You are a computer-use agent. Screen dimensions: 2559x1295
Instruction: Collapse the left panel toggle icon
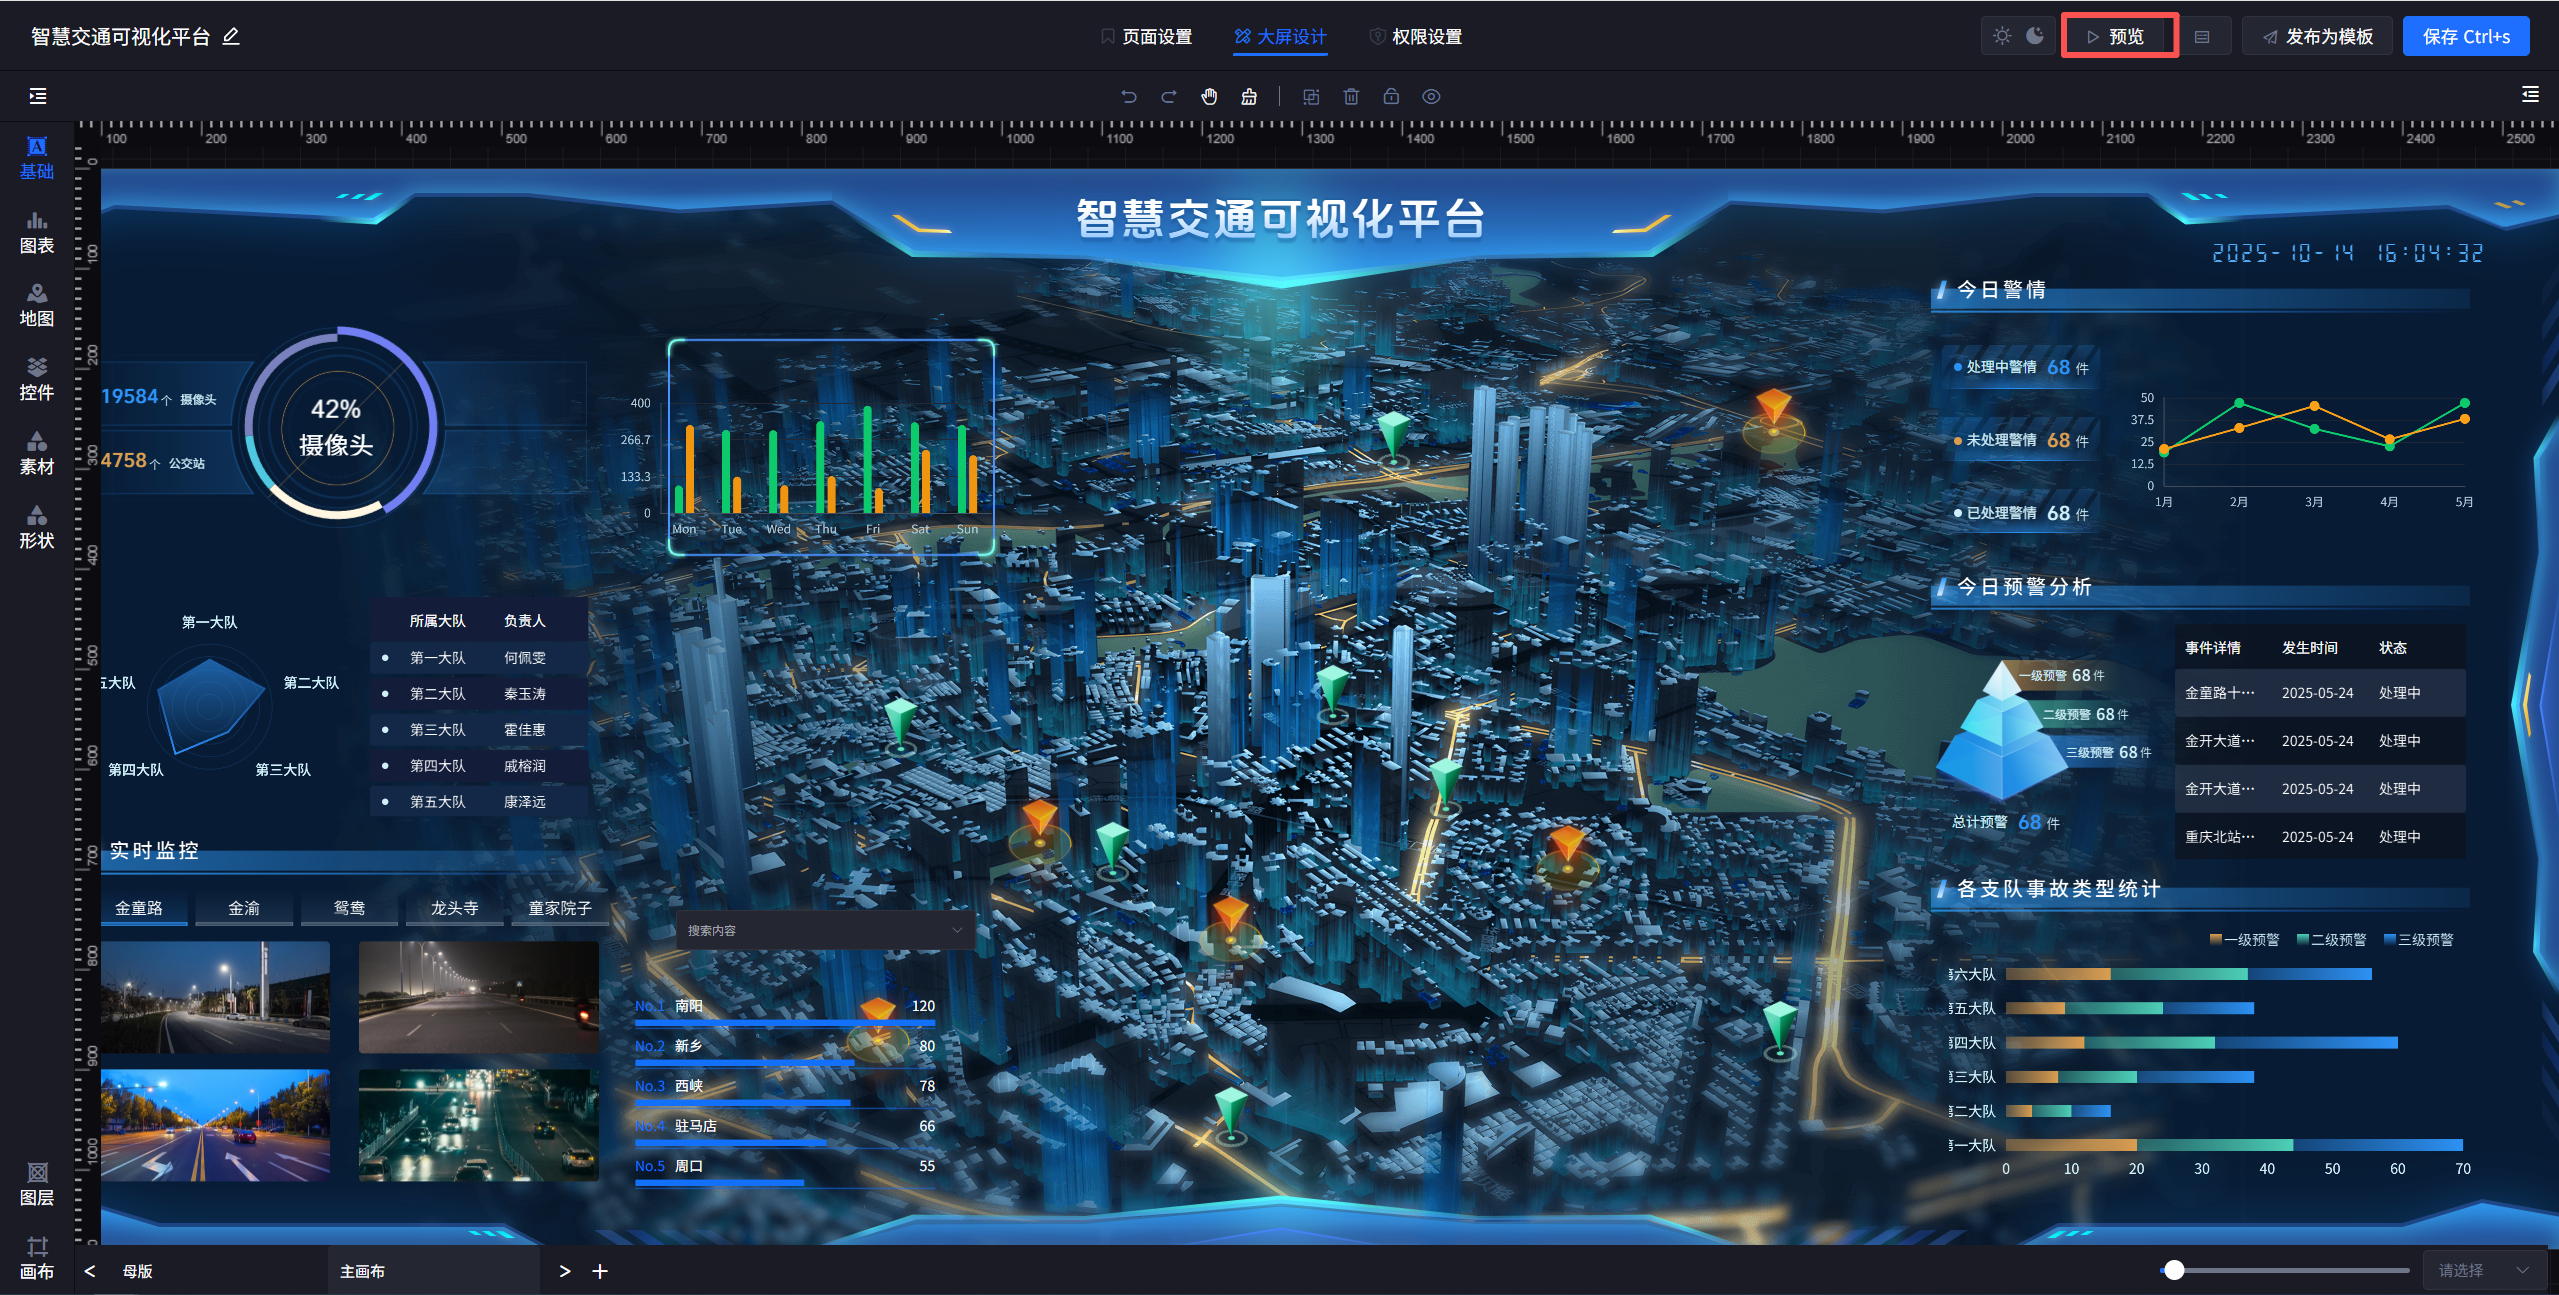(38, 96)
